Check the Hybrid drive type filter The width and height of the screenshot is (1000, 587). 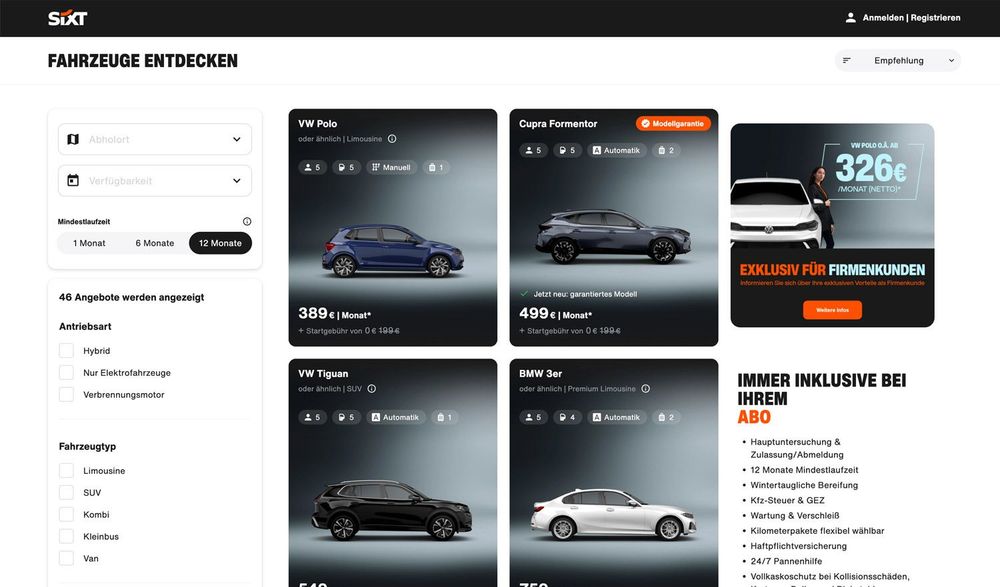click(66, 350)
